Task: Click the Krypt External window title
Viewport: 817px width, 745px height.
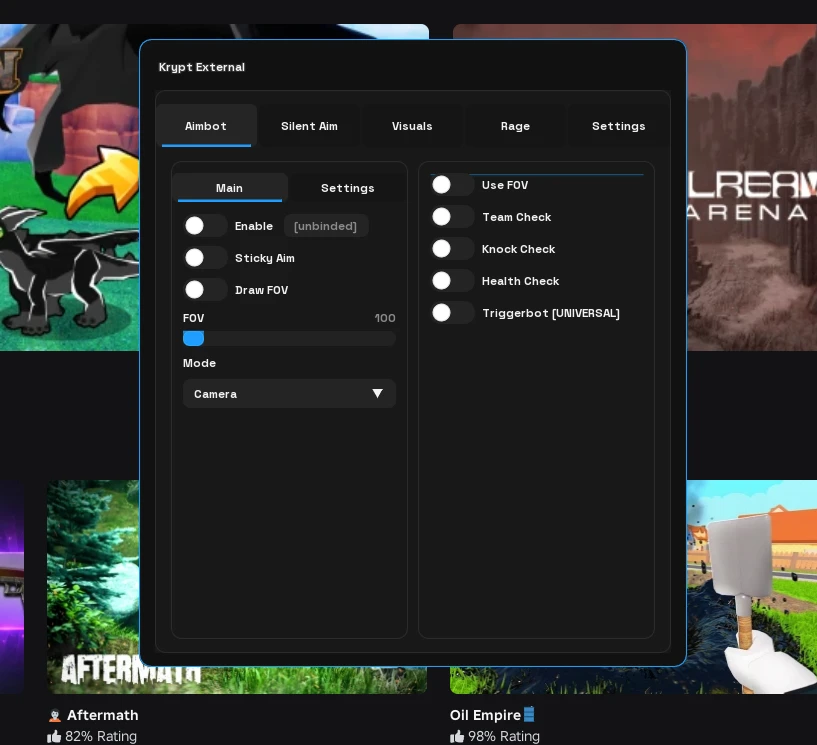Action: pyautogui.click(x=202, y=67)
